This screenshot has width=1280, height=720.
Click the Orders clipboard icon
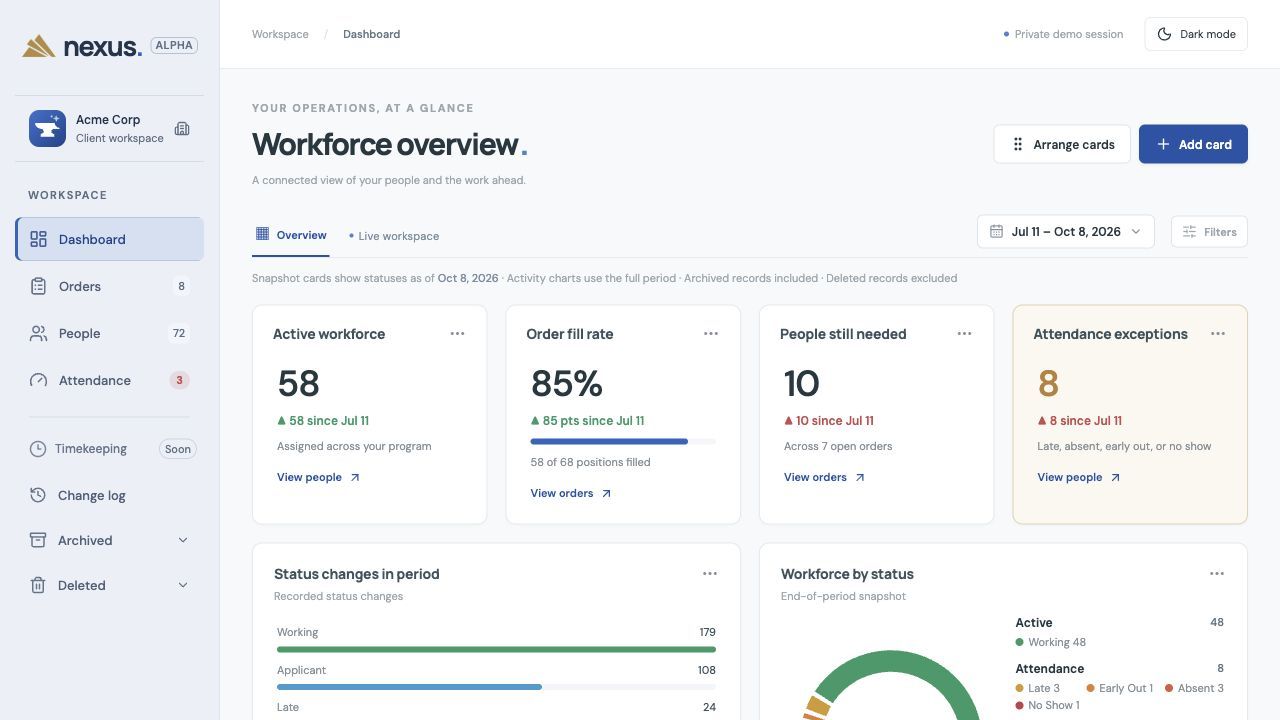38,286
